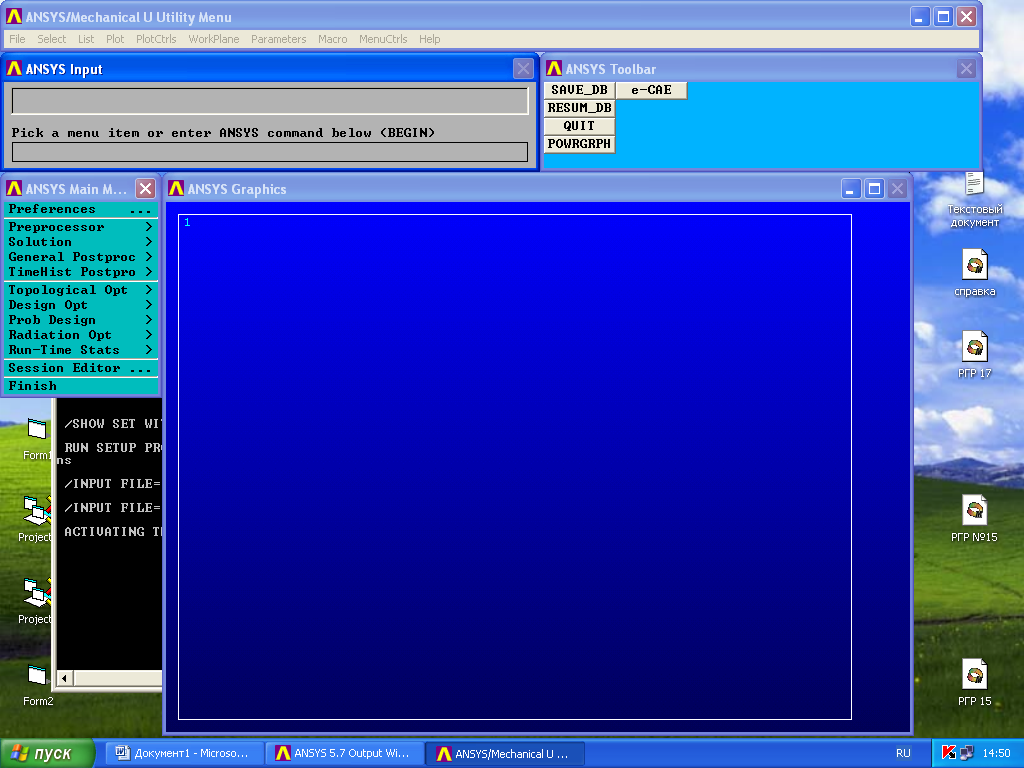Click the ANSYS logo in Graphics title bar
1024x768 pixels.
[x=176, y=189]
